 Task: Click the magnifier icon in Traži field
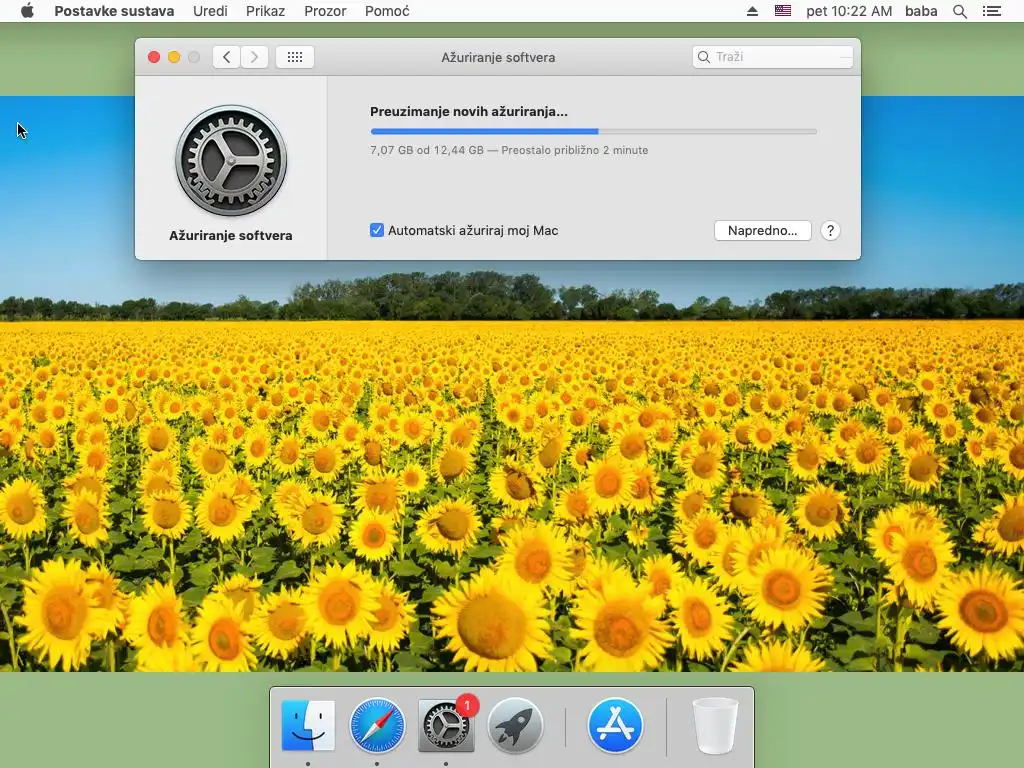coord(703,57)
